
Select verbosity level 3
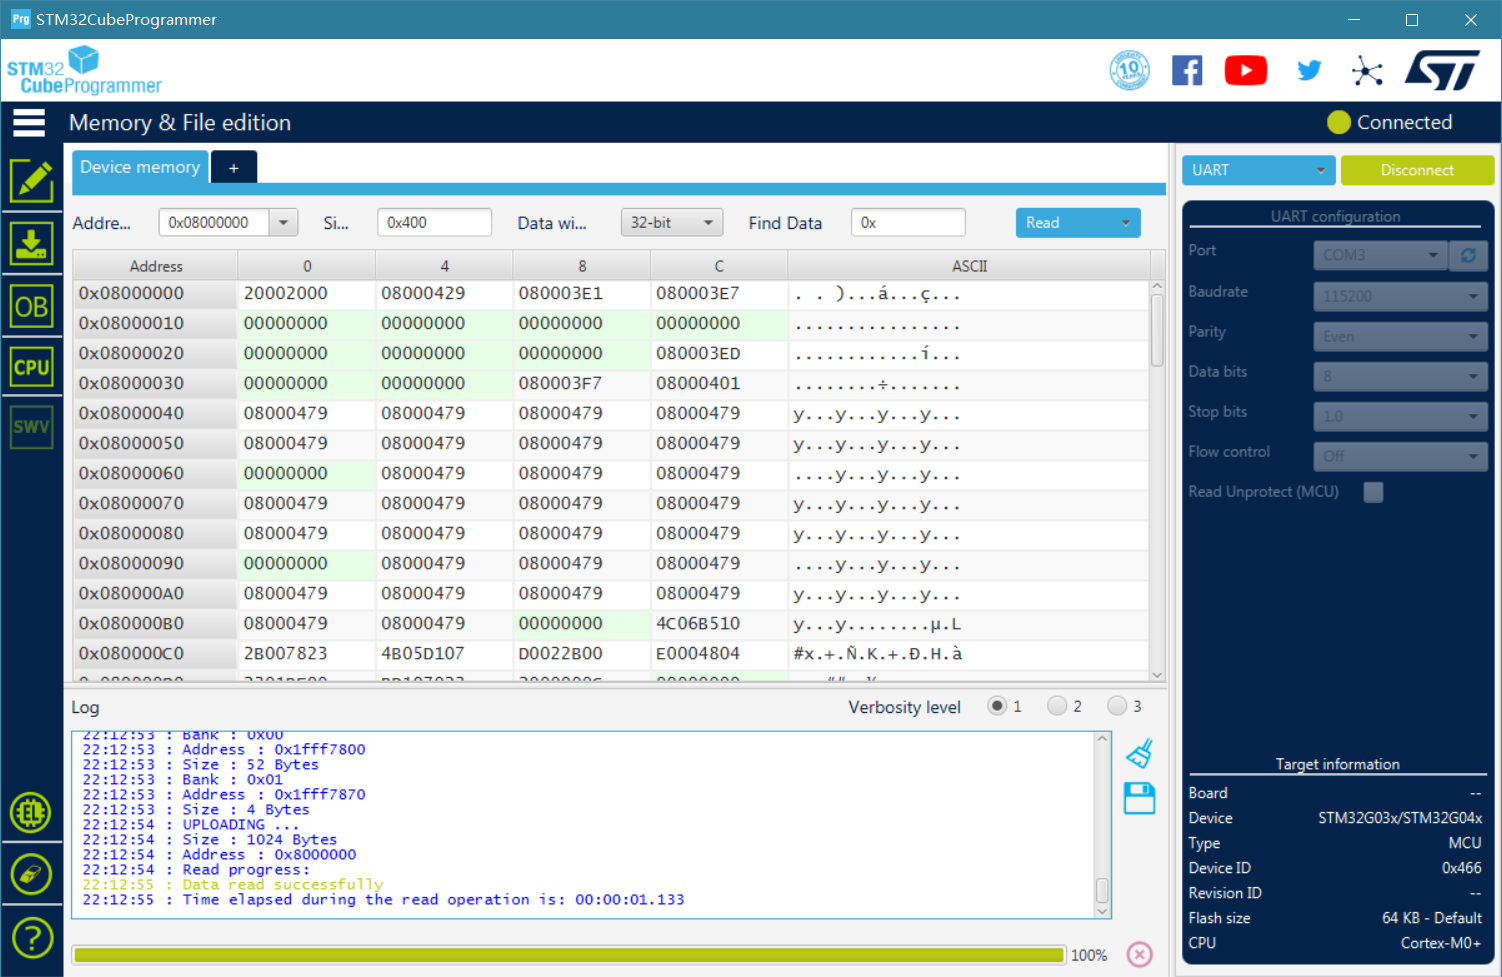pyautogui.click(x=1117, y=706)
